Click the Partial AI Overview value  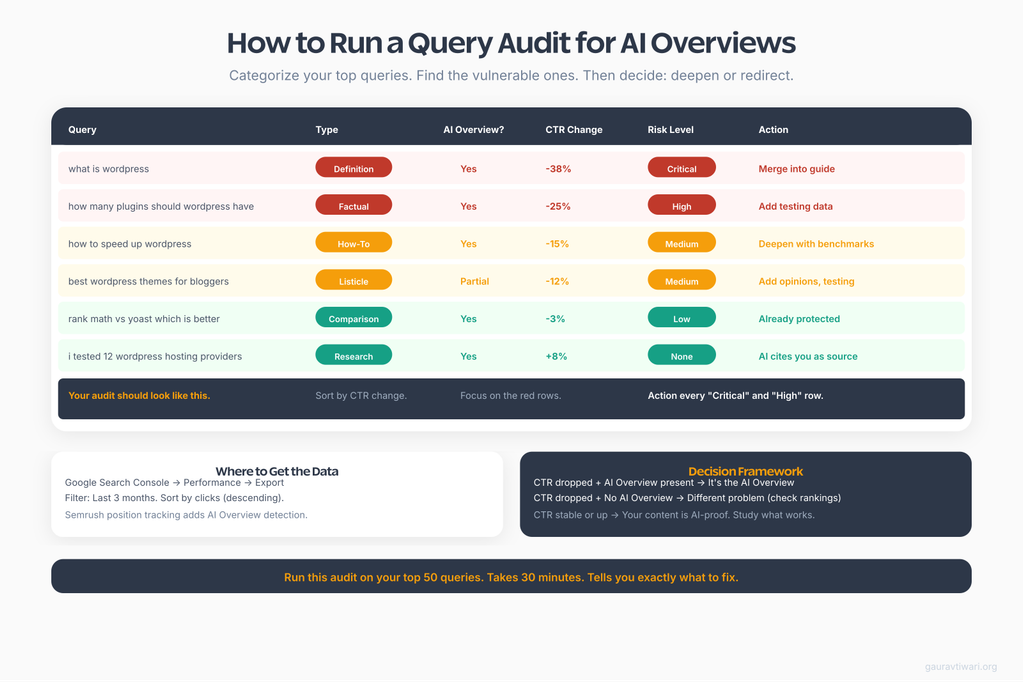click(x=474, y=281)
